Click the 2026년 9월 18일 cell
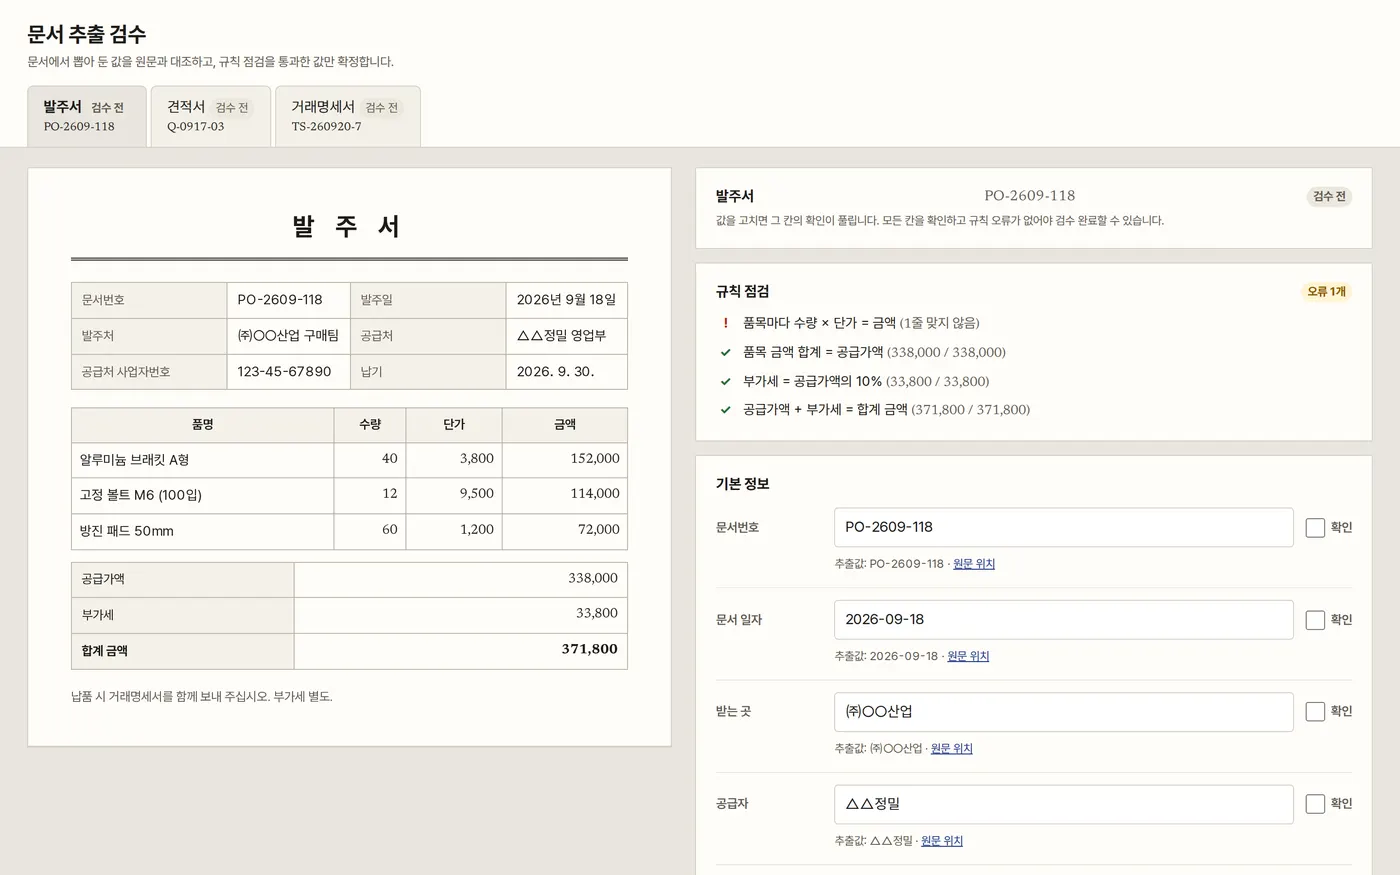This screenshot has width=1400, height=875. tap(567, 300)
